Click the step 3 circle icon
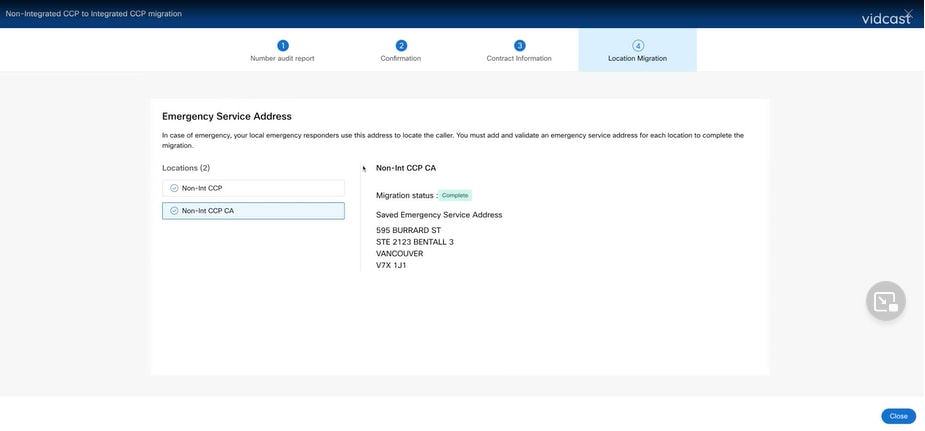Image resolution: width=925 pixels, height=431 pixels. 519,45
